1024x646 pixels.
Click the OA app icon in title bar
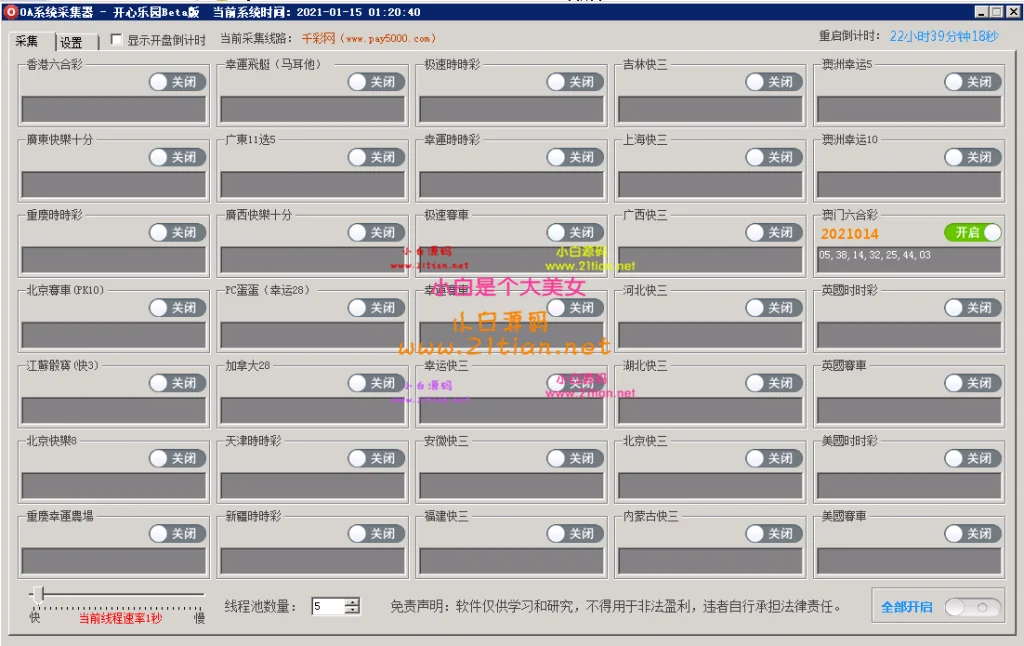(x=11, y=12)
